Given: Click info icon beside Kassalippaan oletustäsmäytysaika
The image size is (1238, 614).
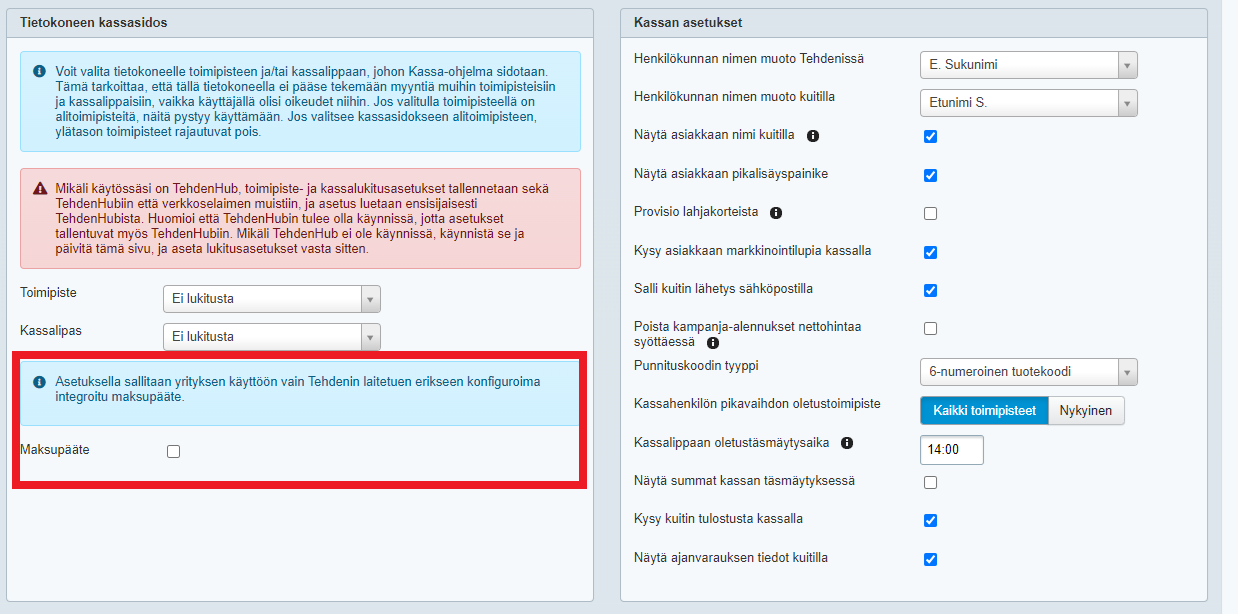Looking at the screenshot, I should point(847,443).
